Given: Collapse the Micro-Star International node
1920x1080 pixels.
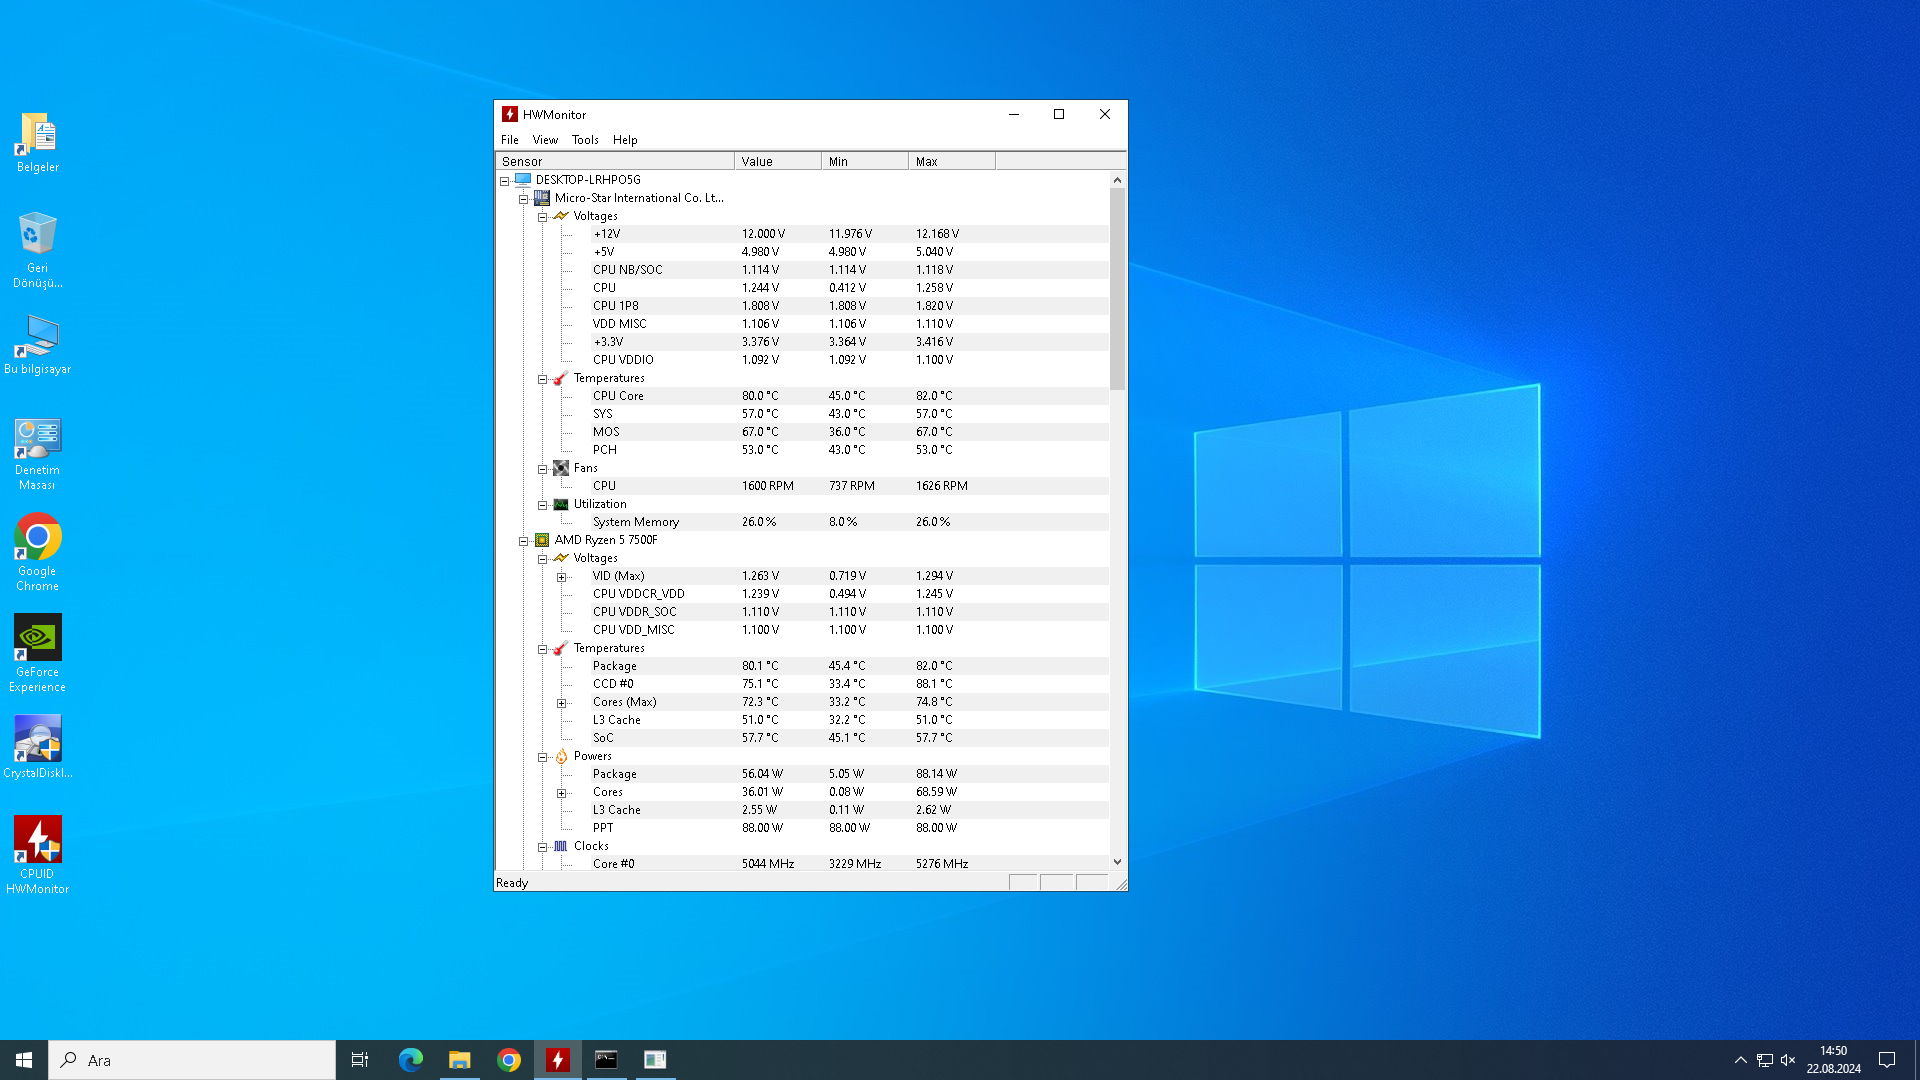Looking at the screenshot, I should point(523,199).
